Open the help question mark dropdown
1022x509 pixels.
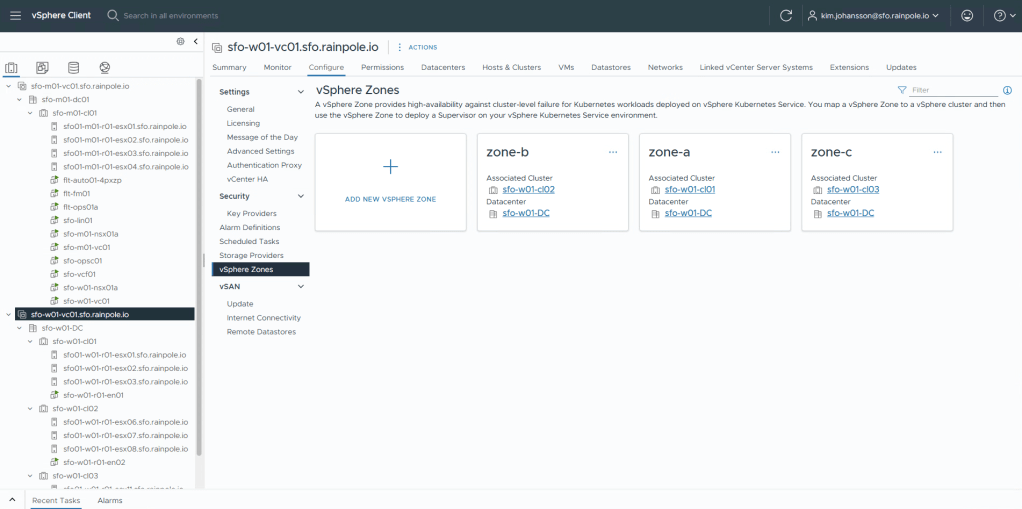(x=1000, y=16)
